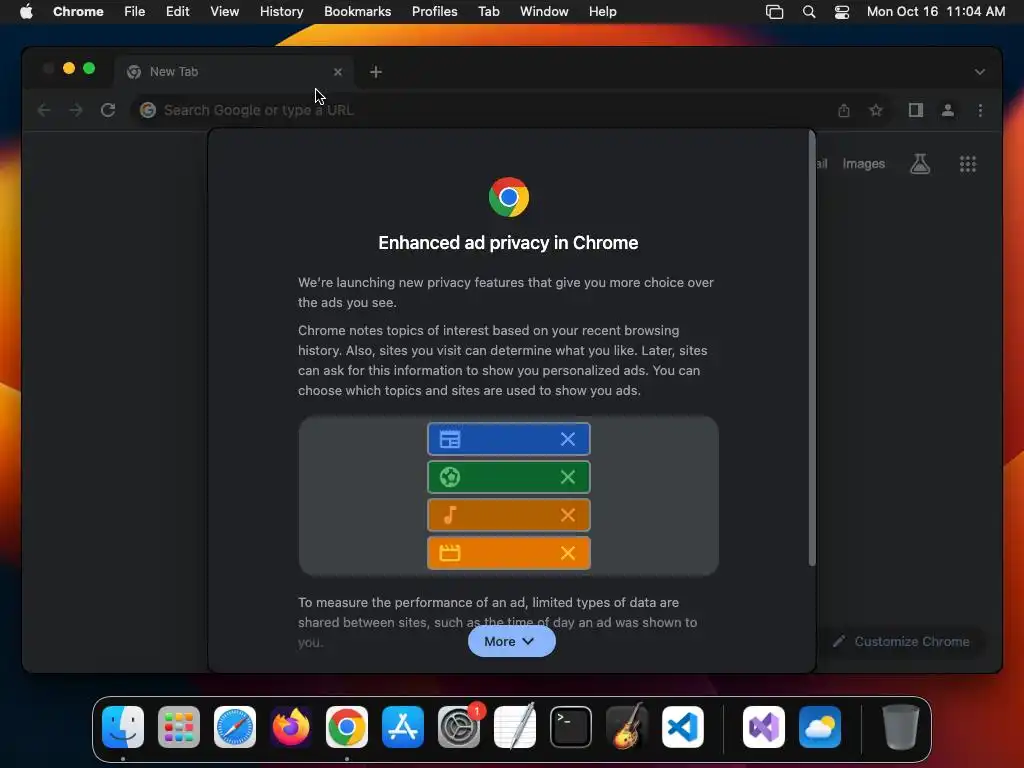Expand the tab search chevron
Viewport: 1024px width, 768px height.
click(980, 72)
